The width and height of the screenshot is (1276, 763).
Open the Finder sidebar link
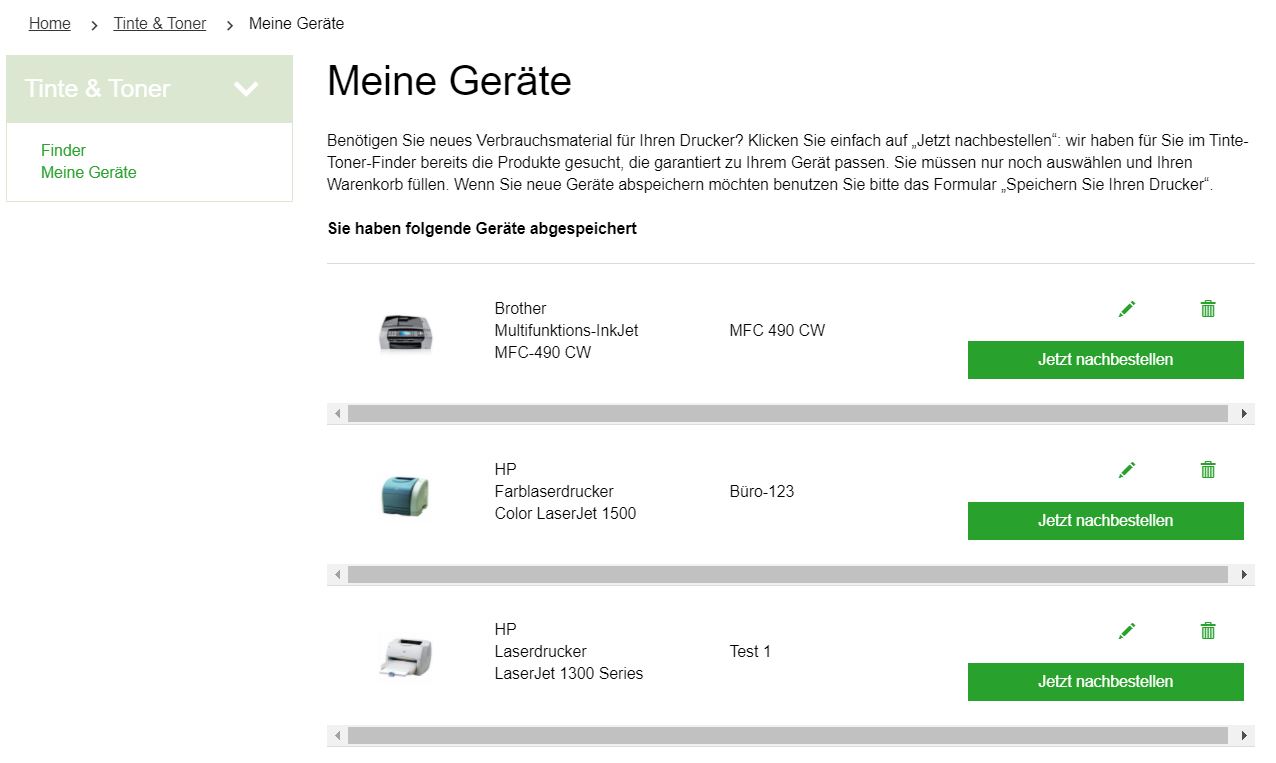point(63,151)
